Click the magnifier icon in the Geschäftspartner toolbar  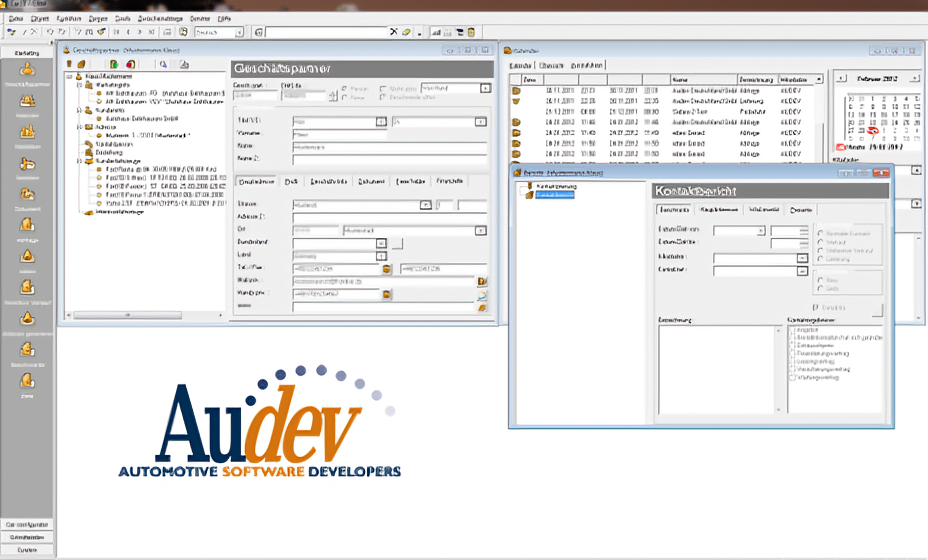click(x=162, y=65)
